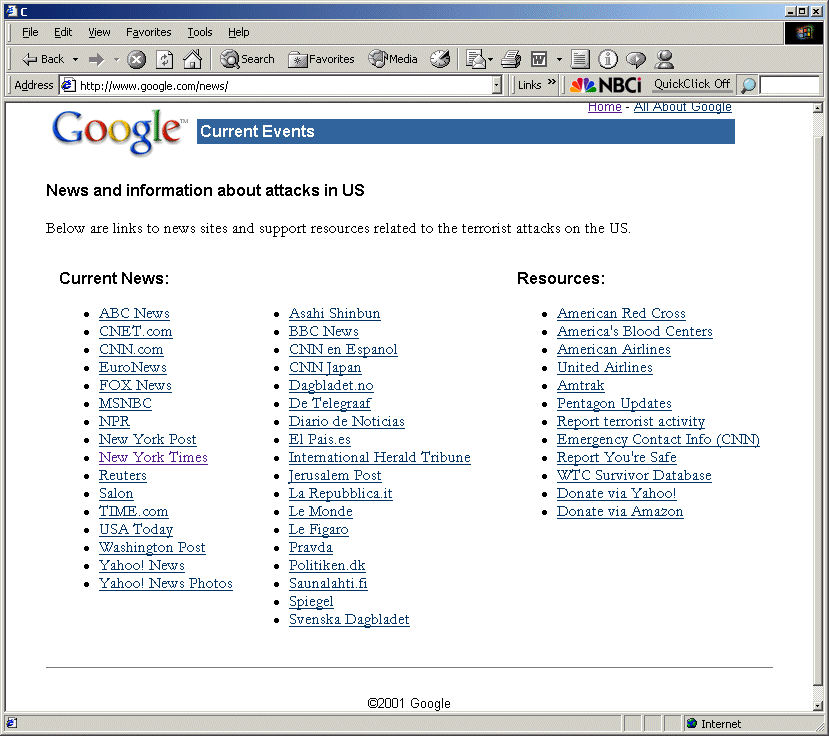
Task: Toggle QuickClick Off button
Action: tap(692, 85)
